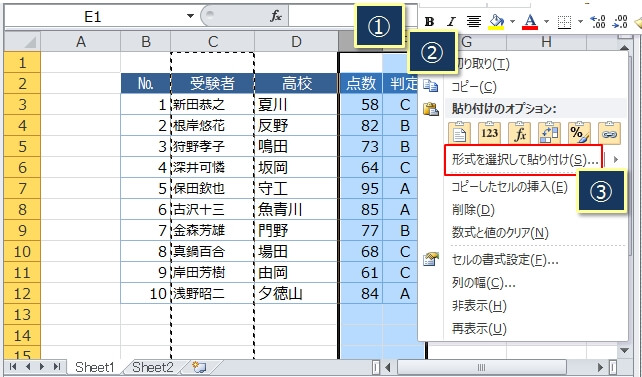Screen dimensions: 642x377
Task: Go to previous sheet with navigation arrow
Action: coord(28,366)
